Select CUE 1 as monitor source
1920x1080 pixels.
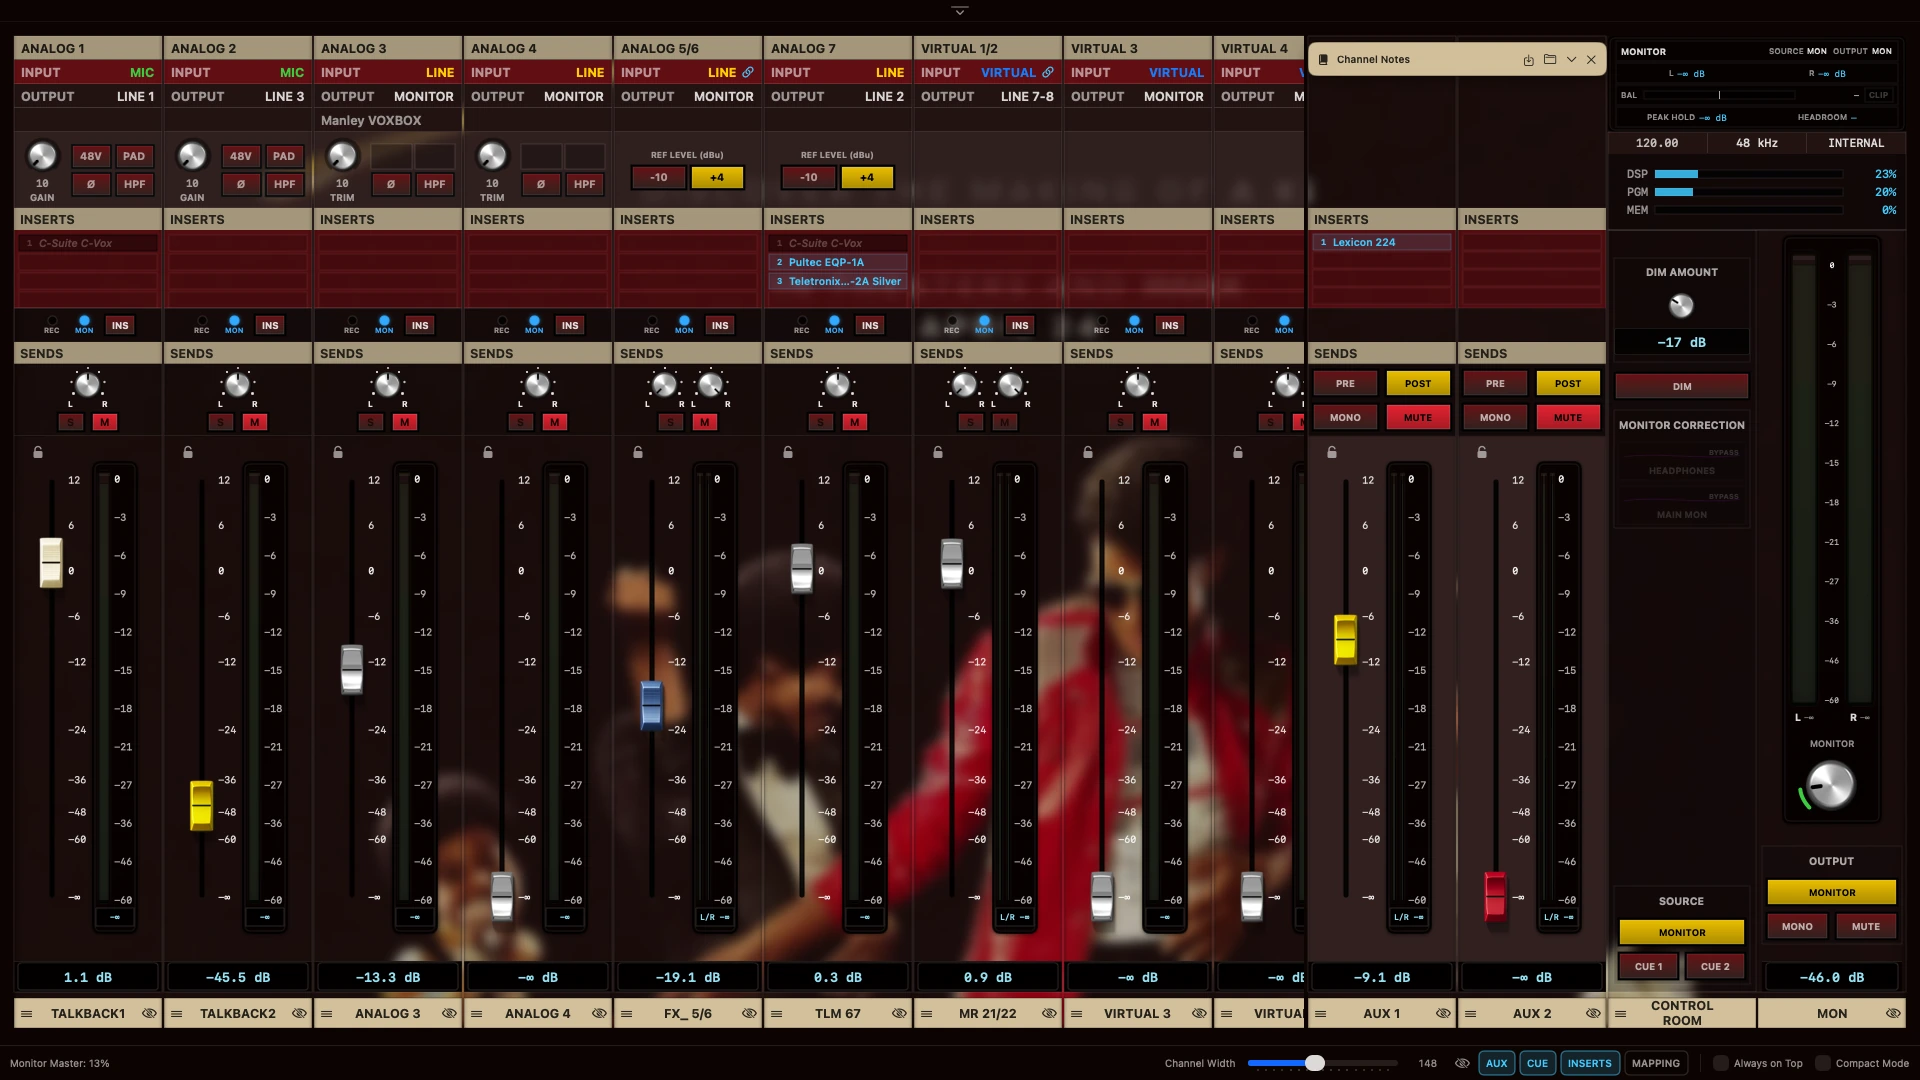1649,966
